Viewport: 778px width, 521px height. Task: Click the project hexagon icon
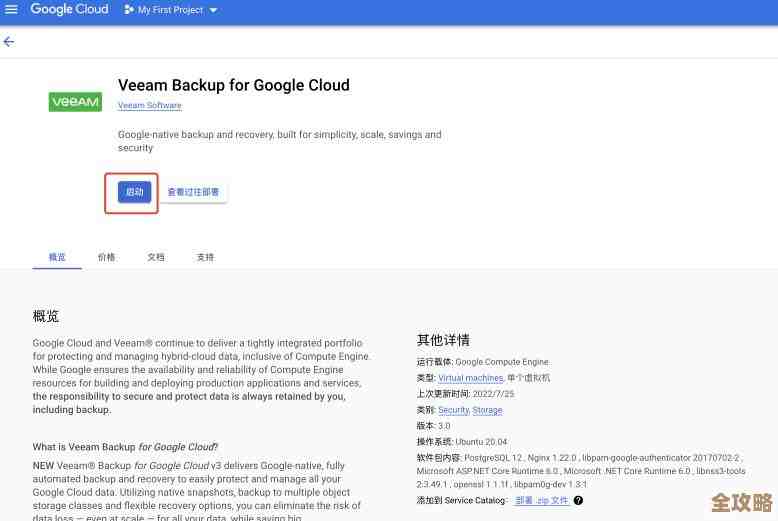pos(129,10)
